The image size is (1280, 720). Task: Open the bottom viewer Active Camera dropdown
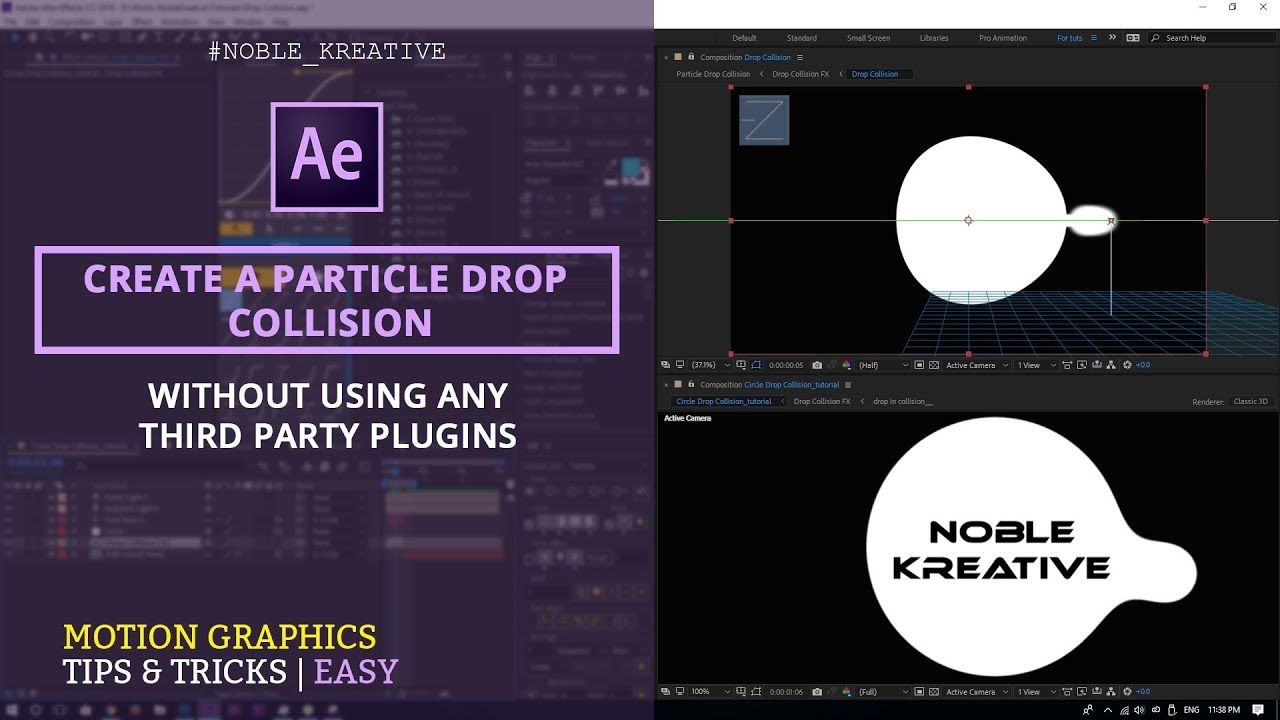977,692
